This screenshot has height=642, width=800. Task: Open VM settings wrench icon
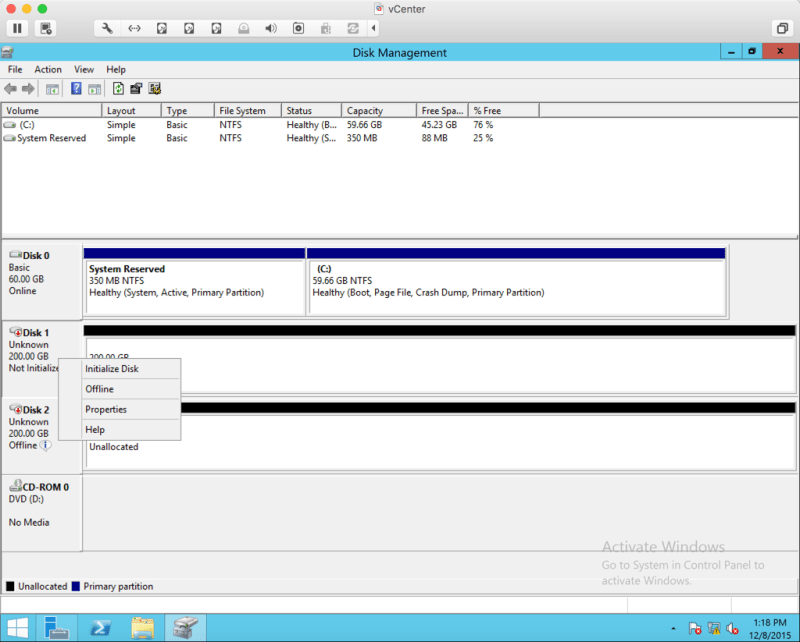click(x=108, y=28)
